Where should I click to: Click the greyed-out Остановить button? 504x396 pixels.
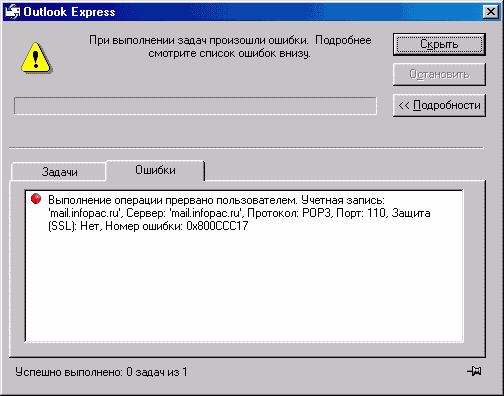coord(439,74)
